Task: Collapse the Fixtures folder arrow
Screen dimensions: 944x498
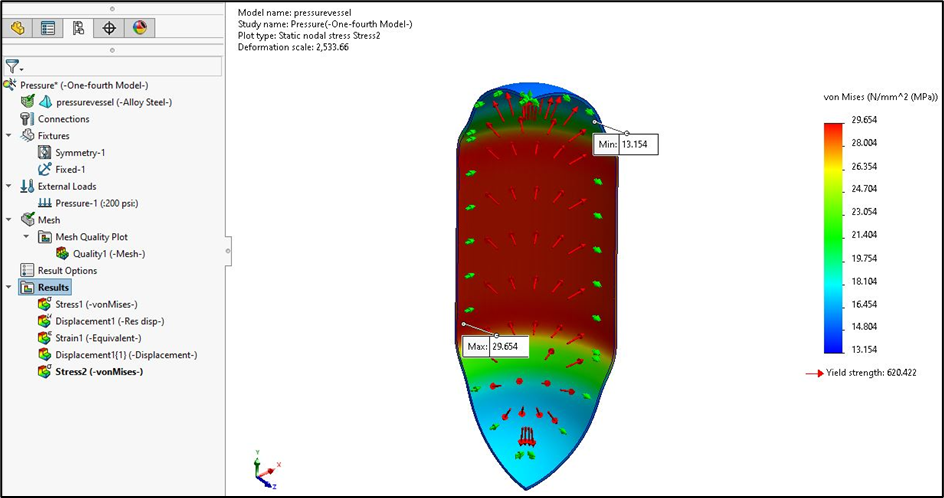Action: pos(8,135)
